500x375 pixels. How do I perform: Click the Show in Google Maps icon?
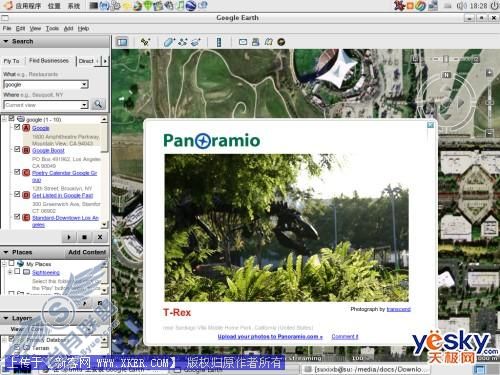(x=269, y=42)
